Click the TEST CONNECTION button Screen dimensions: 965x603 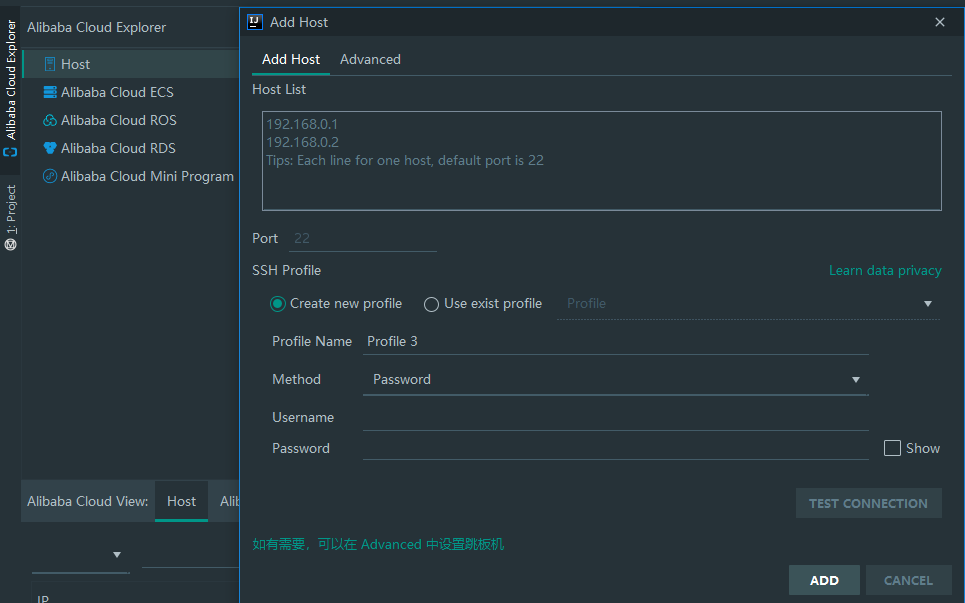[x=868, y=503]
